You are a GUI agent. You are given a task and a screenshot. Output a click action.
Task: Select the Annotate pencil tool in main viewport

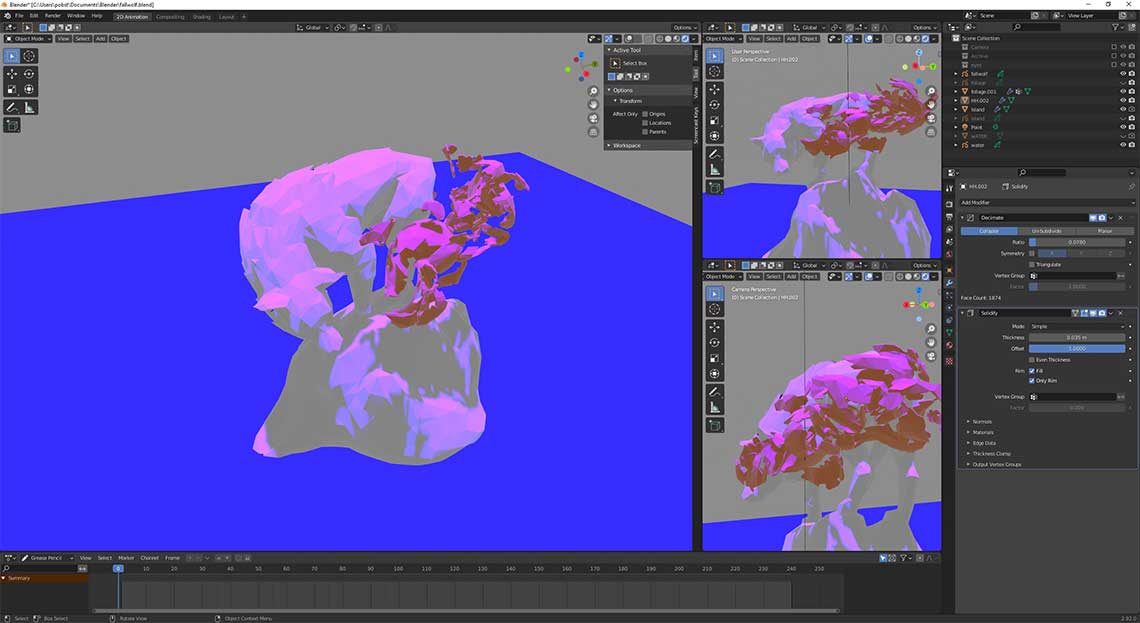tap(12, 107)
